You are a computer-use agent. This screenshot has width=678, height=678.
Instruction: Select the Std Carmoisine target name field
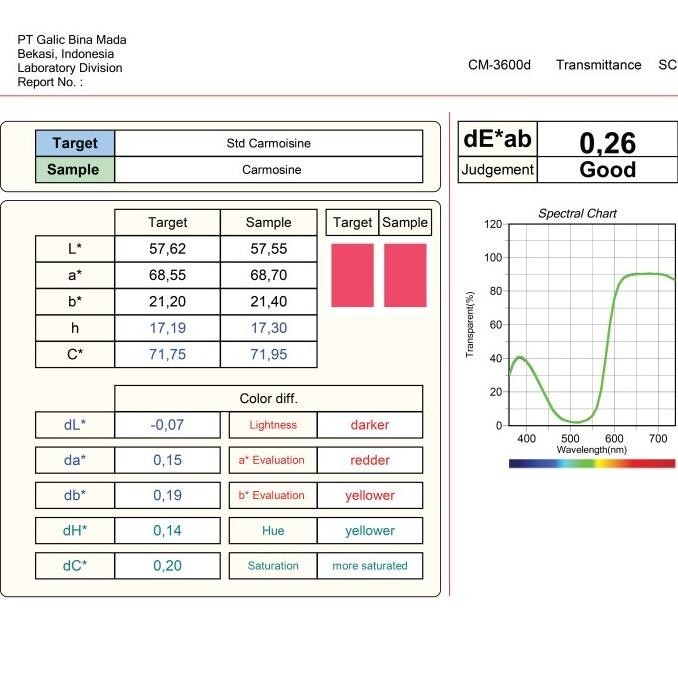click(269, 143)
